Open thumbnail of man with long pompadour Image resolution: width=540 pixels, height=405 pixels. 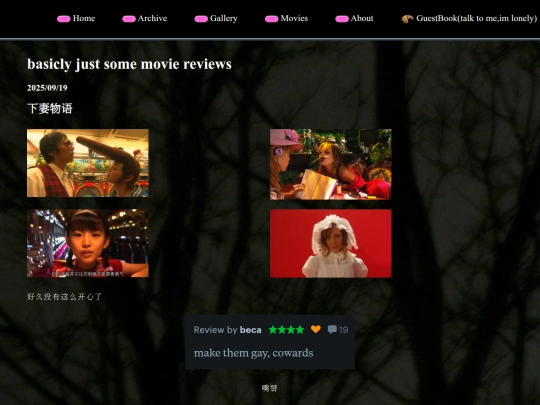click(88, 163)
